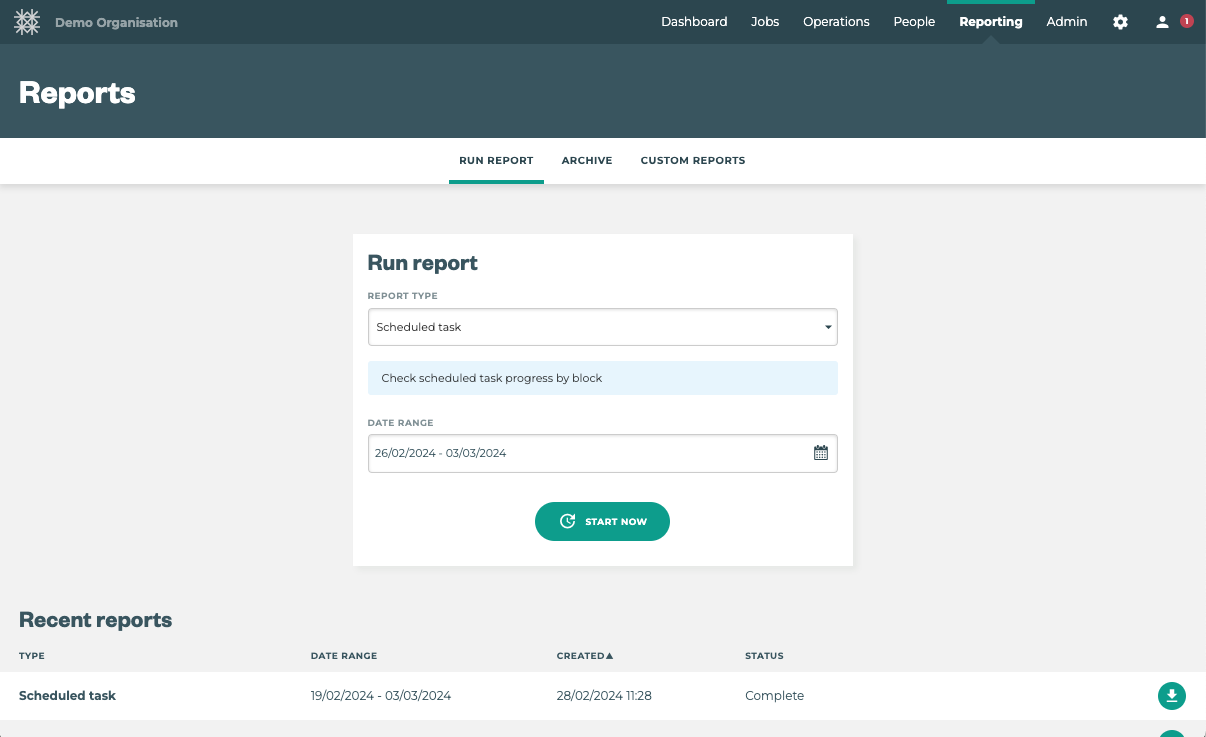Navigate to Operations
The height and width of the screenshot is (737, 1206).
[836, 22]
